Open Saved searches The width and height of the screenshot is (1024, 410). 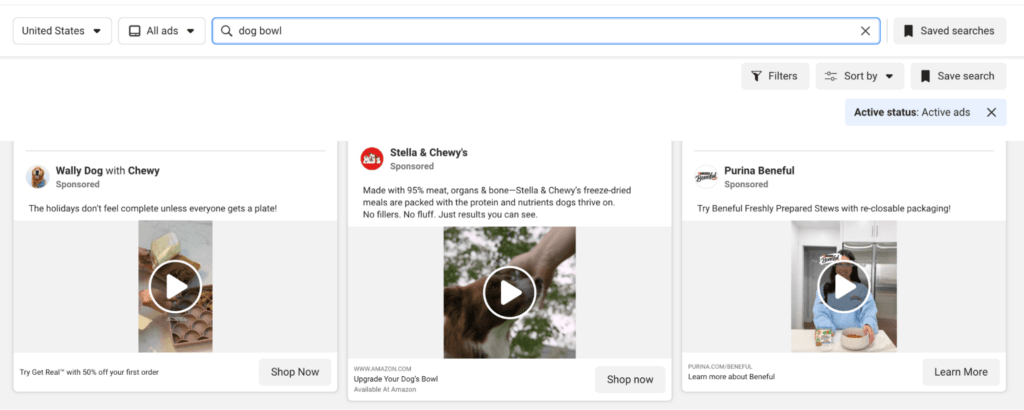click(x=950, y=31)
